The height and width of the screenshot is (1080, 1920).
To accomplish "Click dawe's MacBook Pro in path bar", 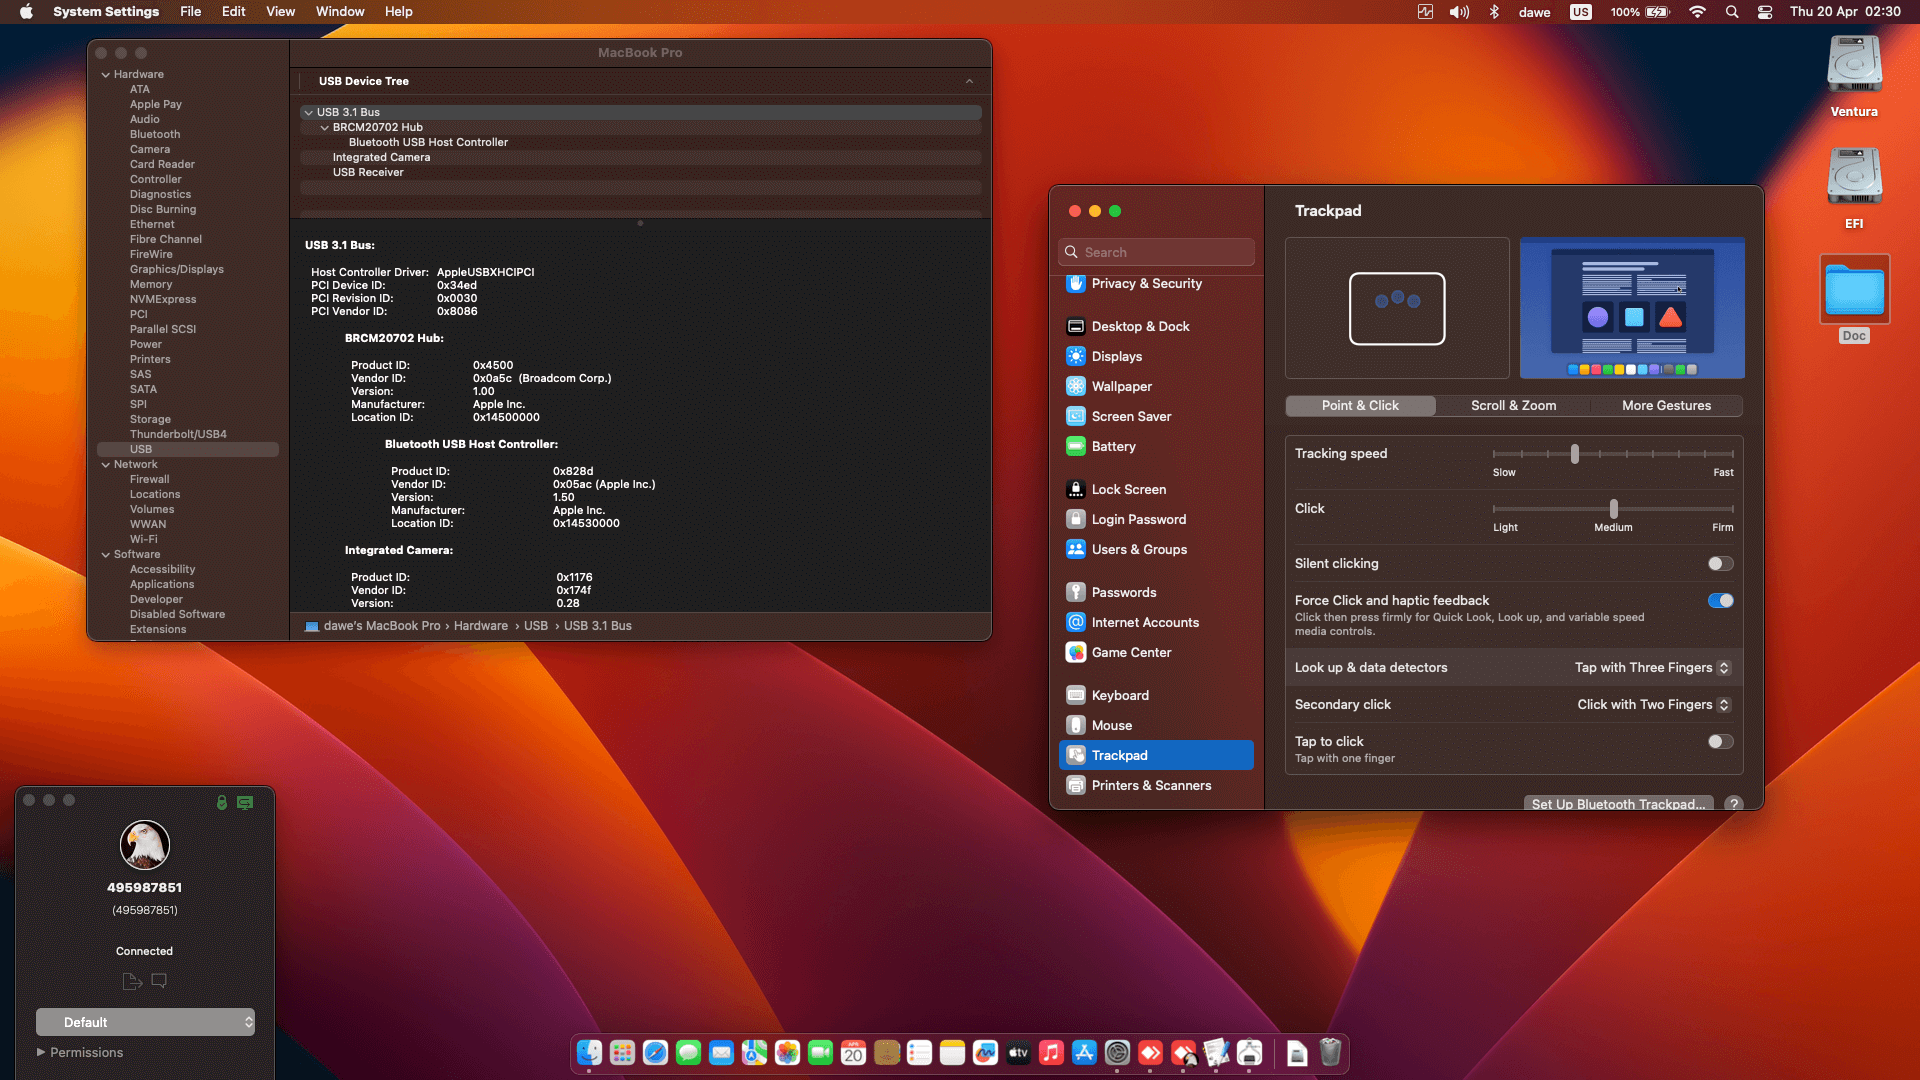I will pos(373,626).
